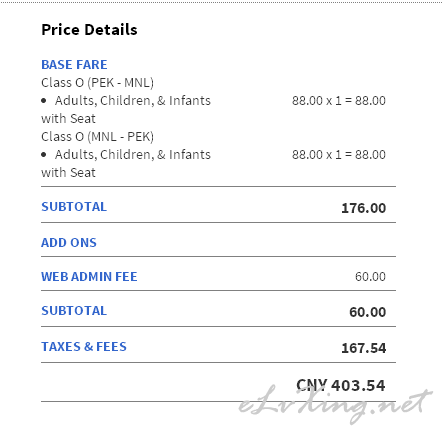The width and height of the screenshot is (443, 437).
Task: Select the Class O (MNL - PEK) line
Action: click(x=97, y=137)
